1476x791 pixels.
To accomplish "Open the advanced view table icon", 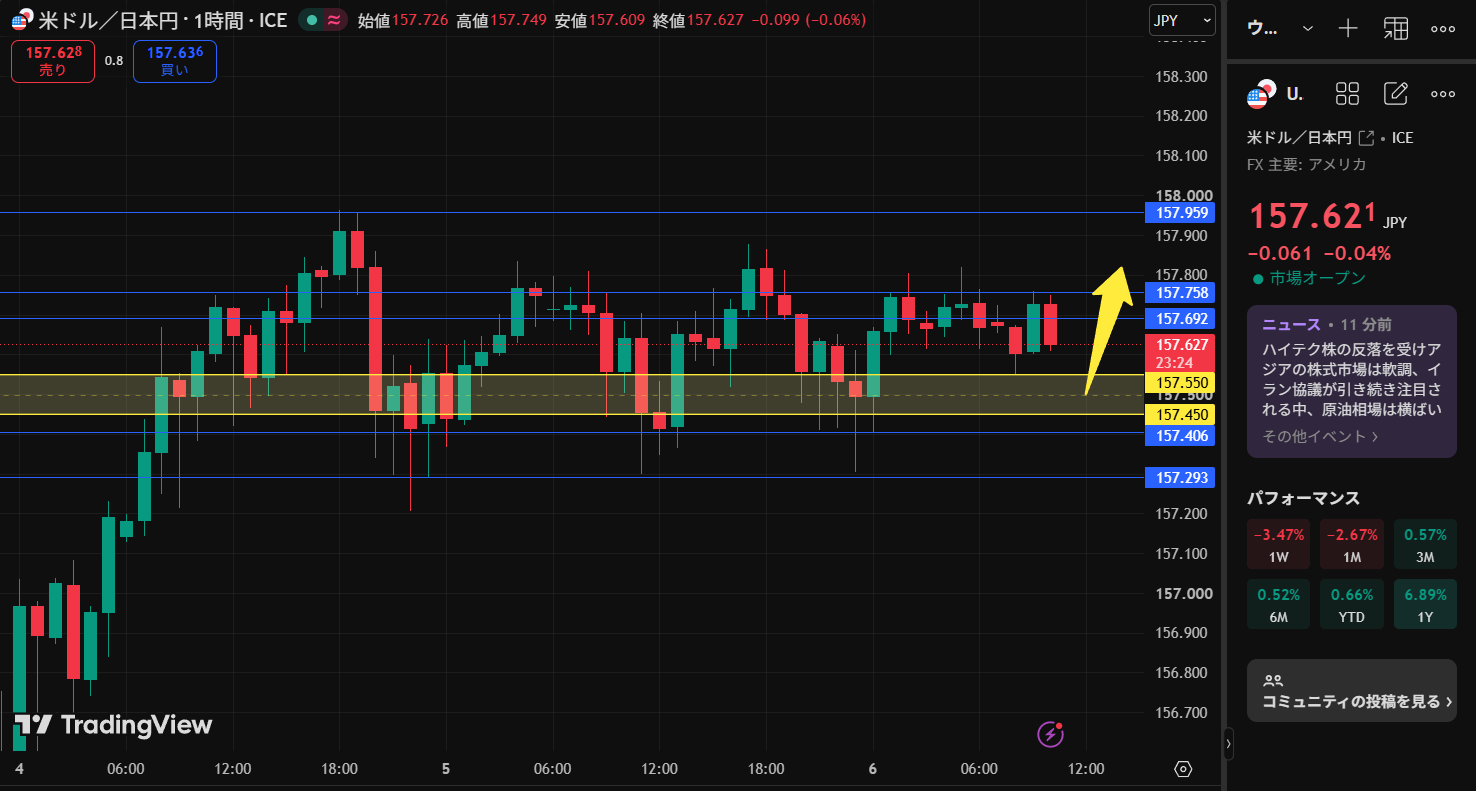I will 1395,29.
